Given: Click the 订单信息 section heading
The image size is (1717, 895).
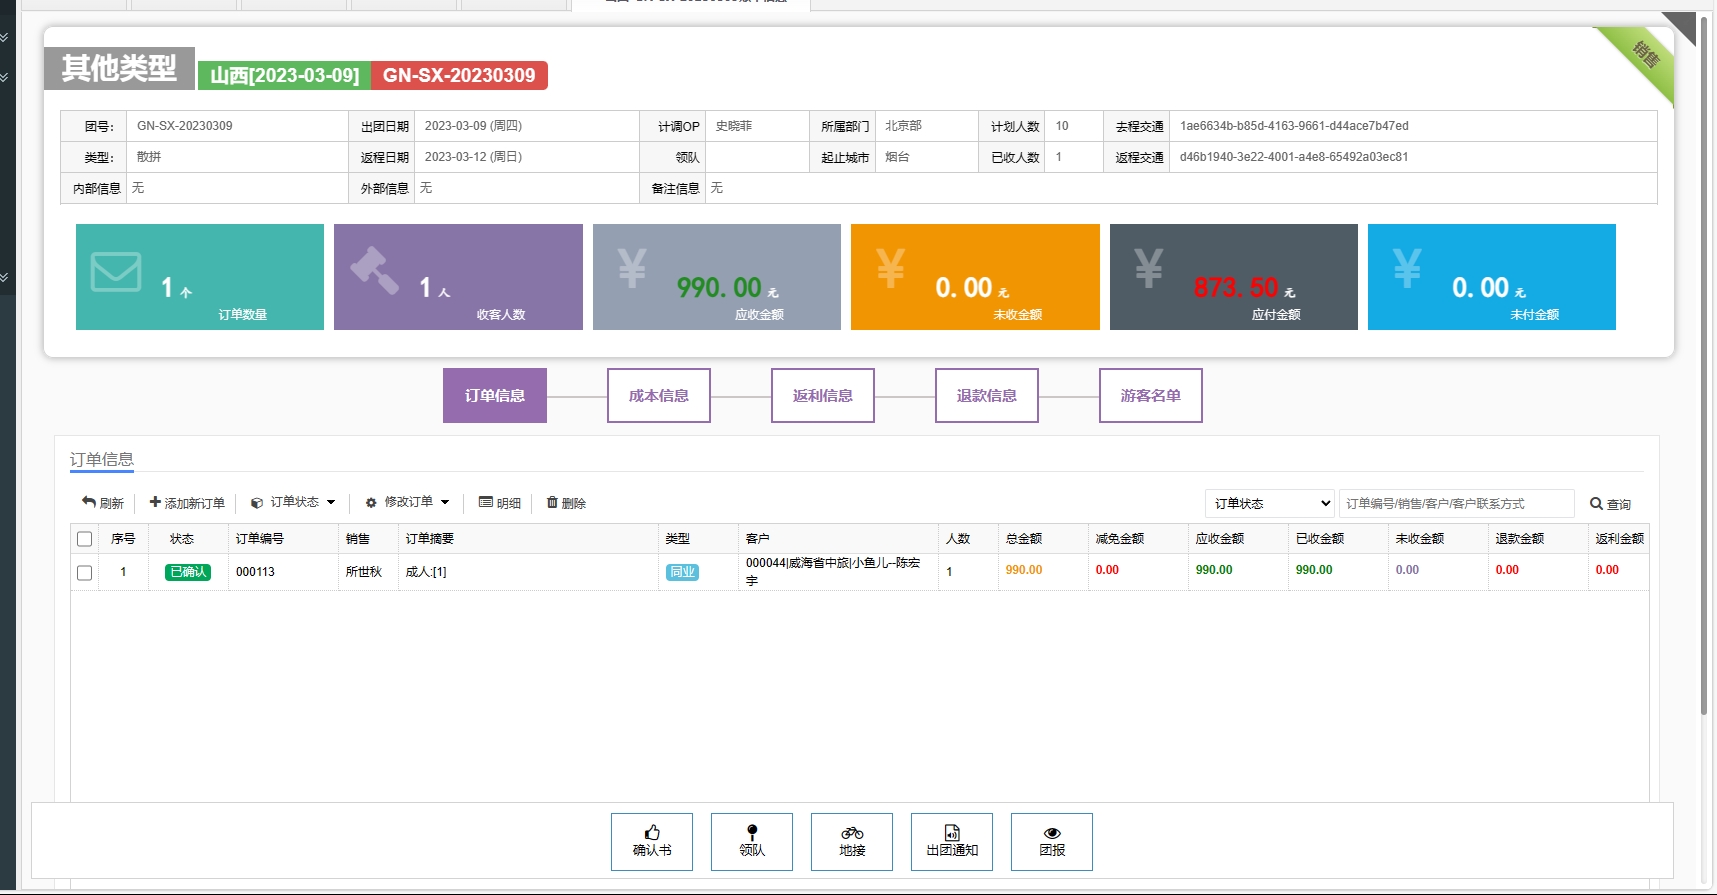Looking at the screenshot, I should [102, 459].
